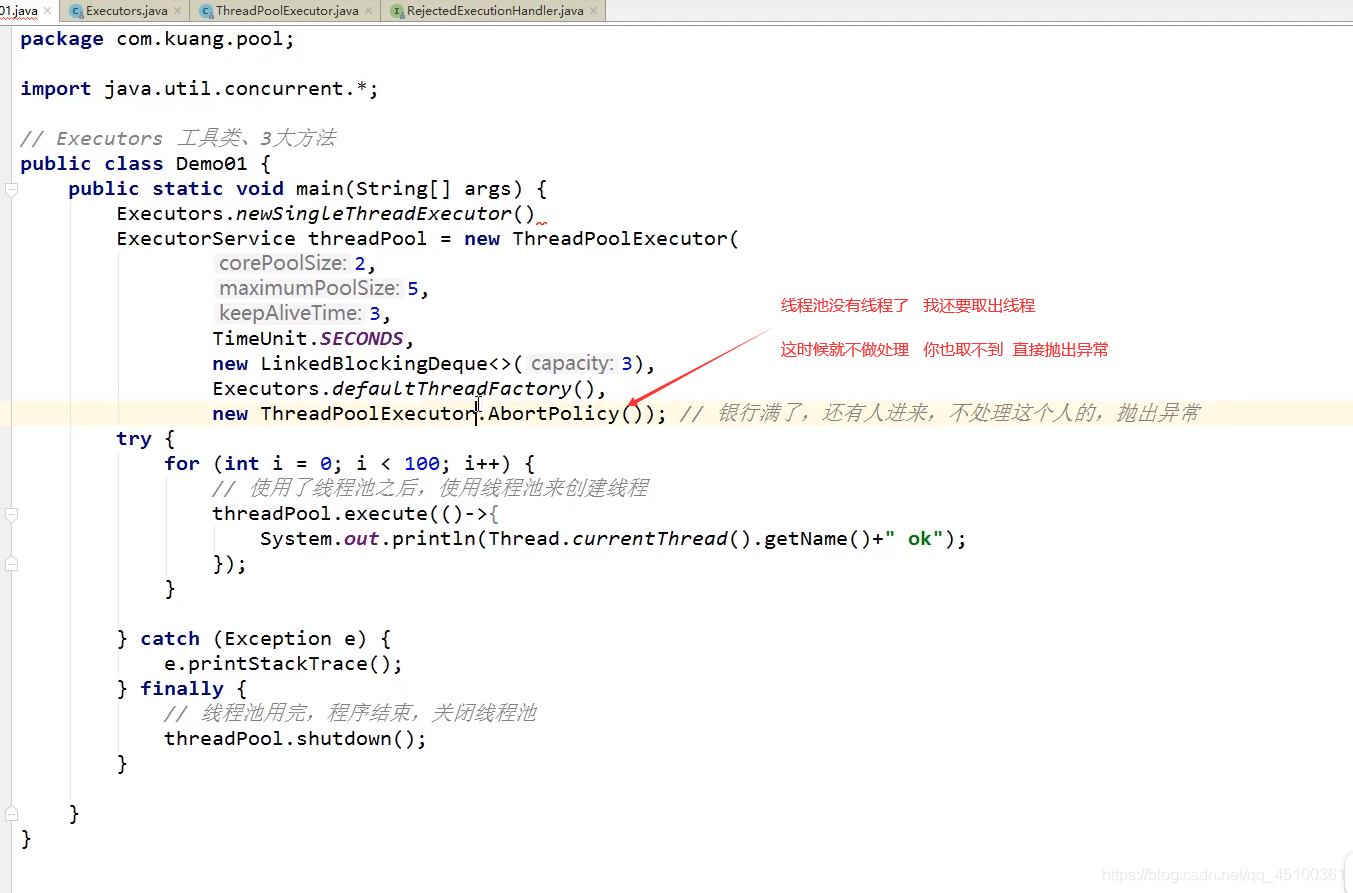
Task: Click the fold end marker beside the lambda's closing });
Action: 11,564
